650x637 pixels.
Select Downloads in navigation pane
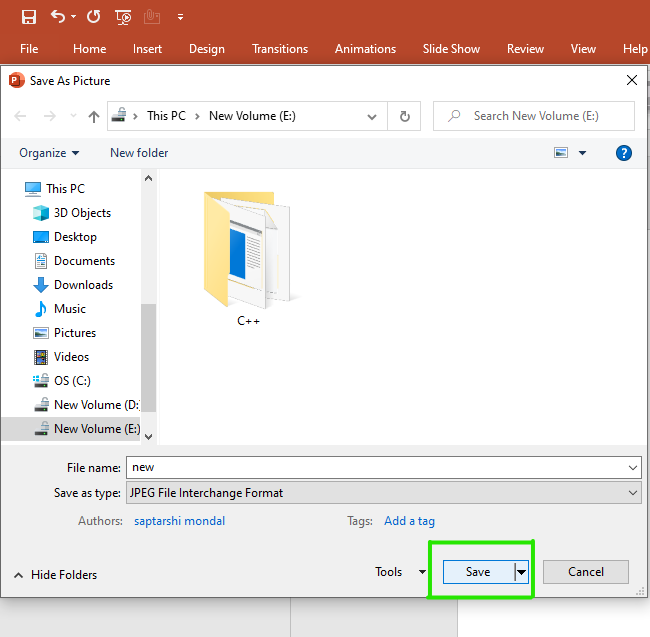pos(83,285)
